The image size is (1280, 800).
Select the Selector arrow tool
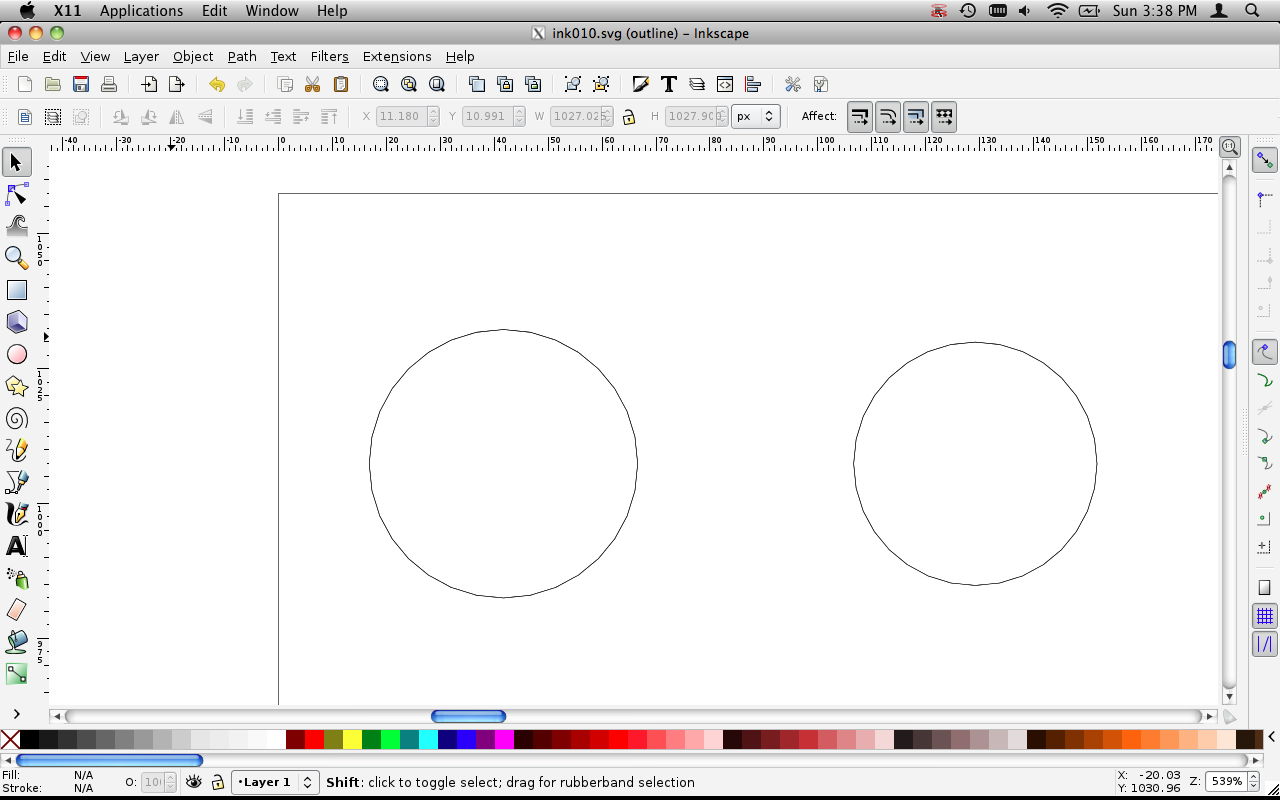coord(17,162)
